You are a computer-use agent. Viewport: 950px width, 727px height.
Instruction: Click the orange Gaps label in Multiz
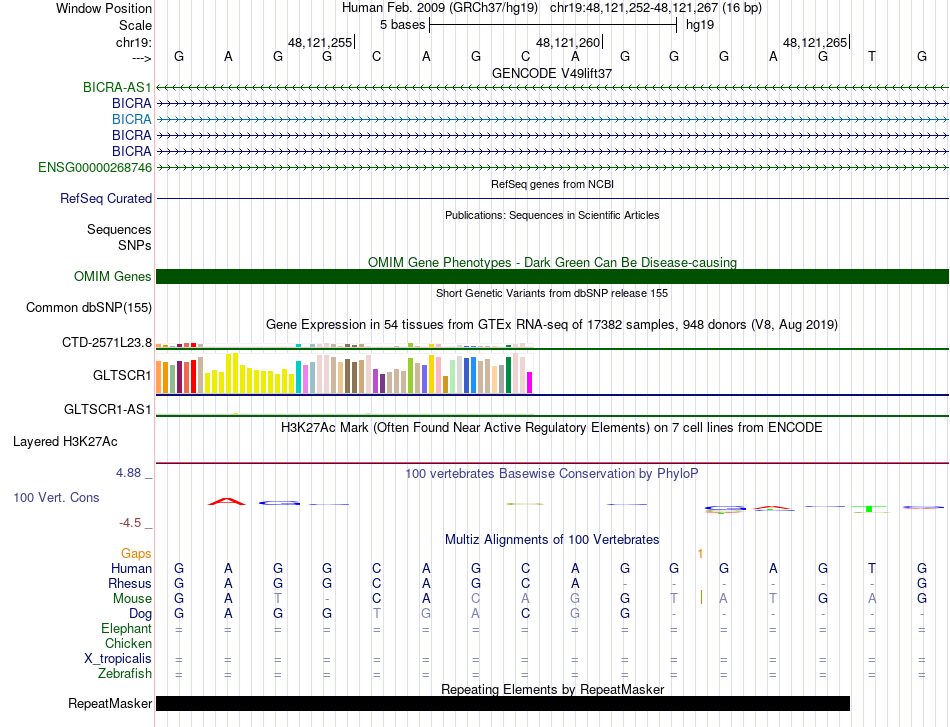point(136,553)
